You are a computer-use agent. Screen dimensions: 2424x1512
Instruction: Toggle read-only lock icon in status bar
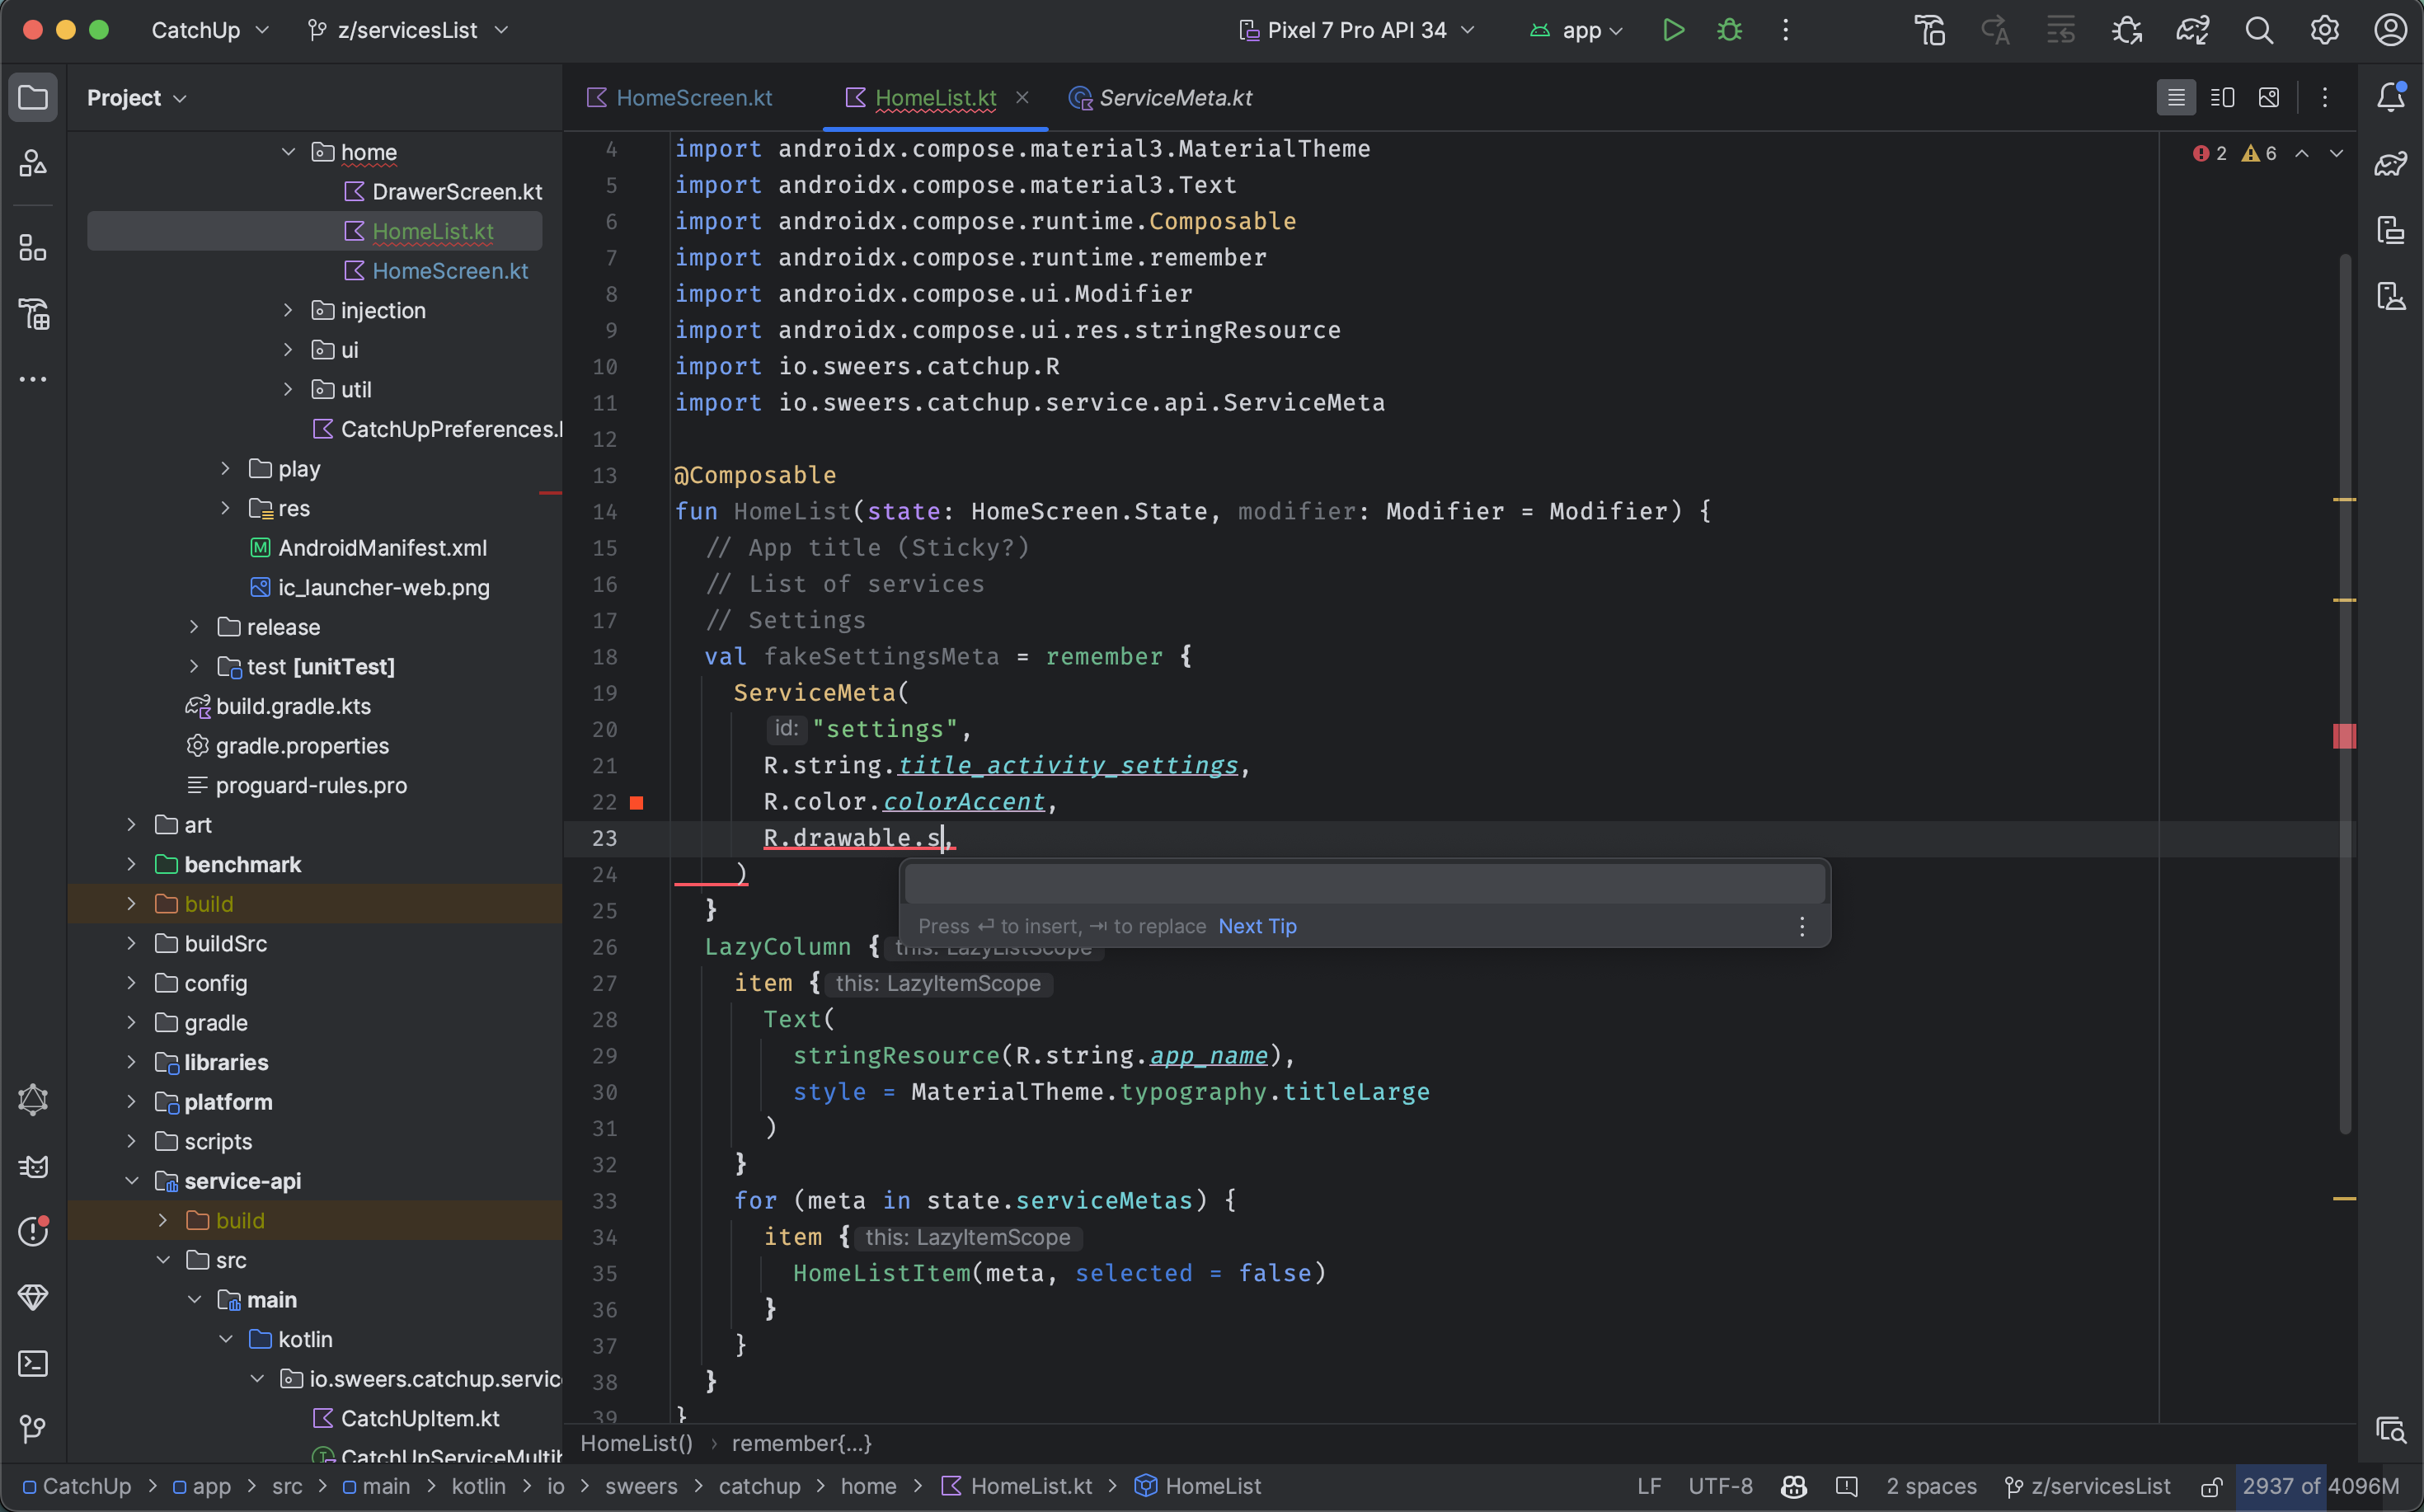pos(2211,1486)
